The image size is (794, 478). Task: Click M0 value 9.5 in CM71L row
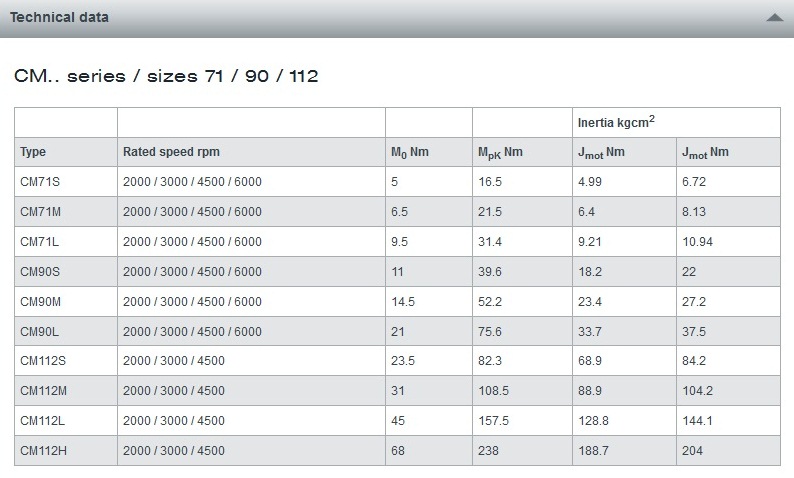(399, 242)
